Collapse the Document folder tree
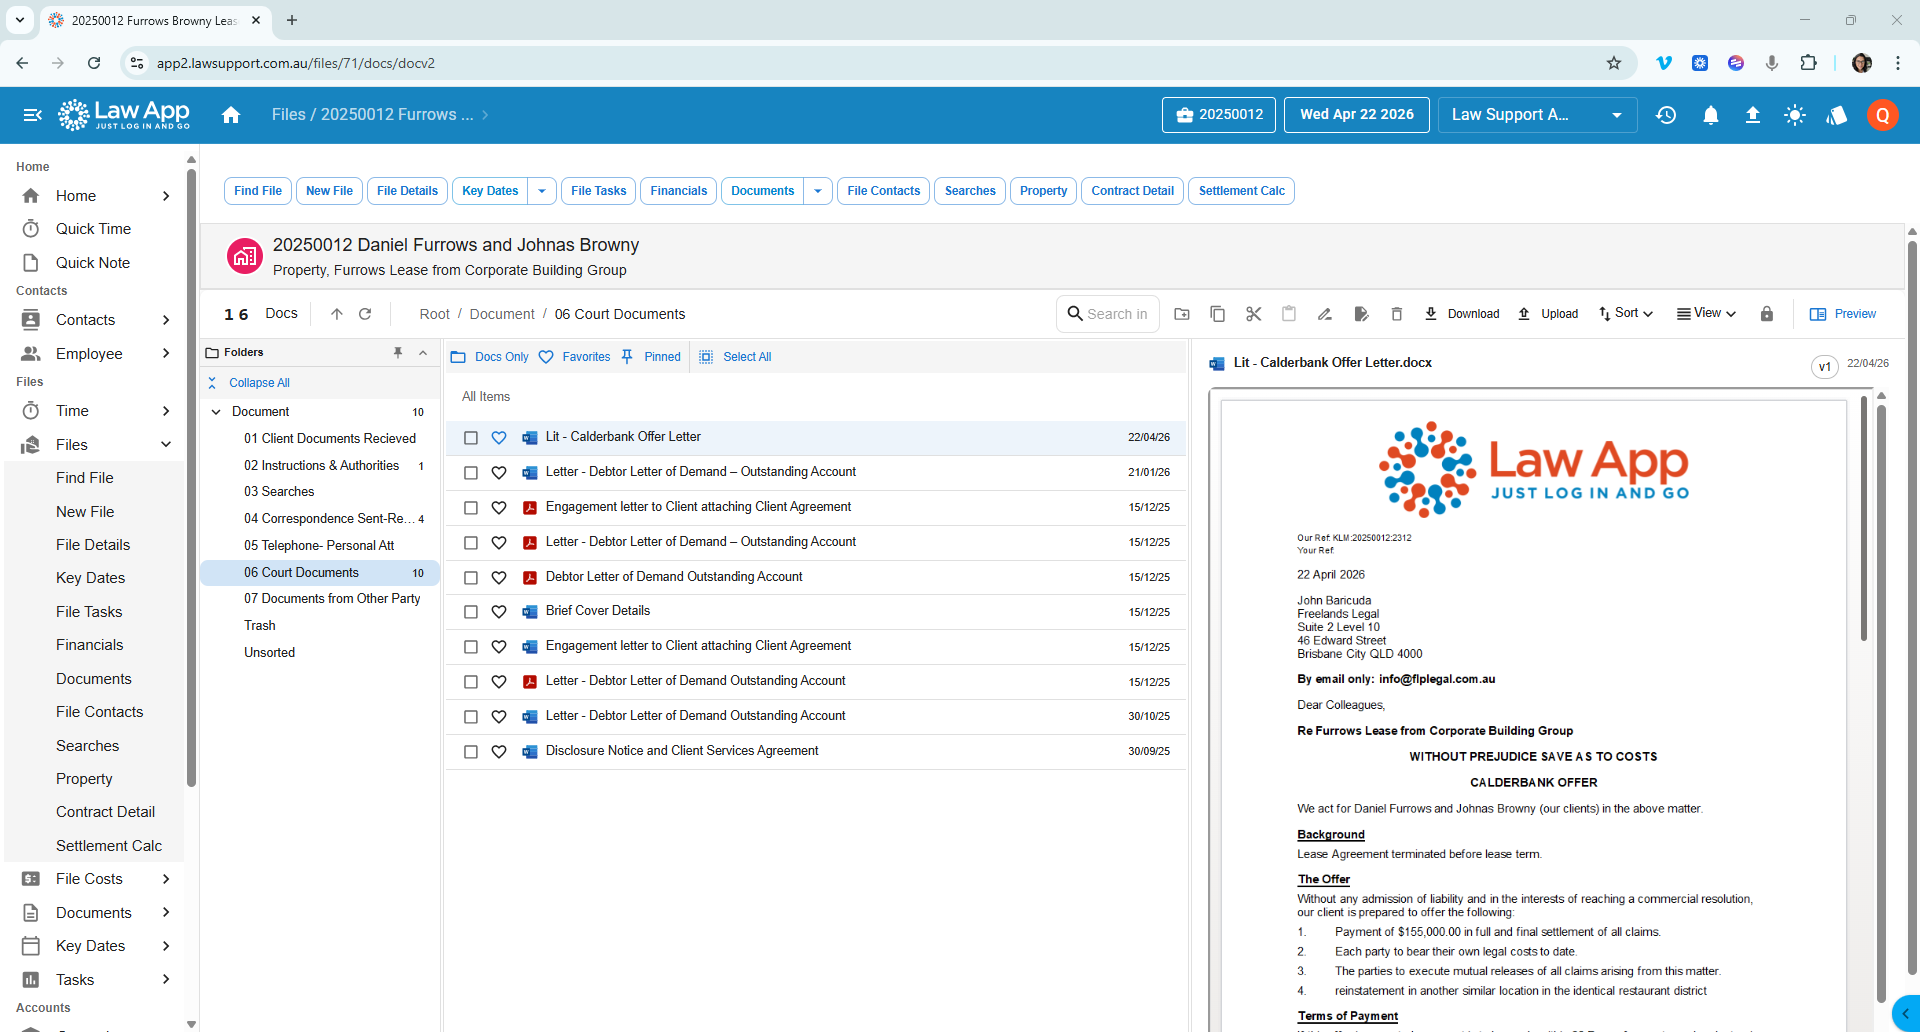Image resolution: width=1920 pixels, height=1032 pixels. coord(215,411)
